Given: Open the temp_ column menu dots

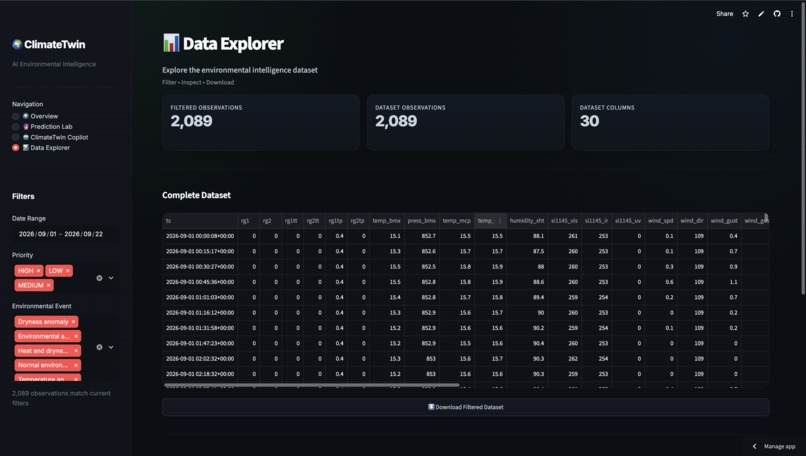Looking at the screenshot, I should pos(500,221).
